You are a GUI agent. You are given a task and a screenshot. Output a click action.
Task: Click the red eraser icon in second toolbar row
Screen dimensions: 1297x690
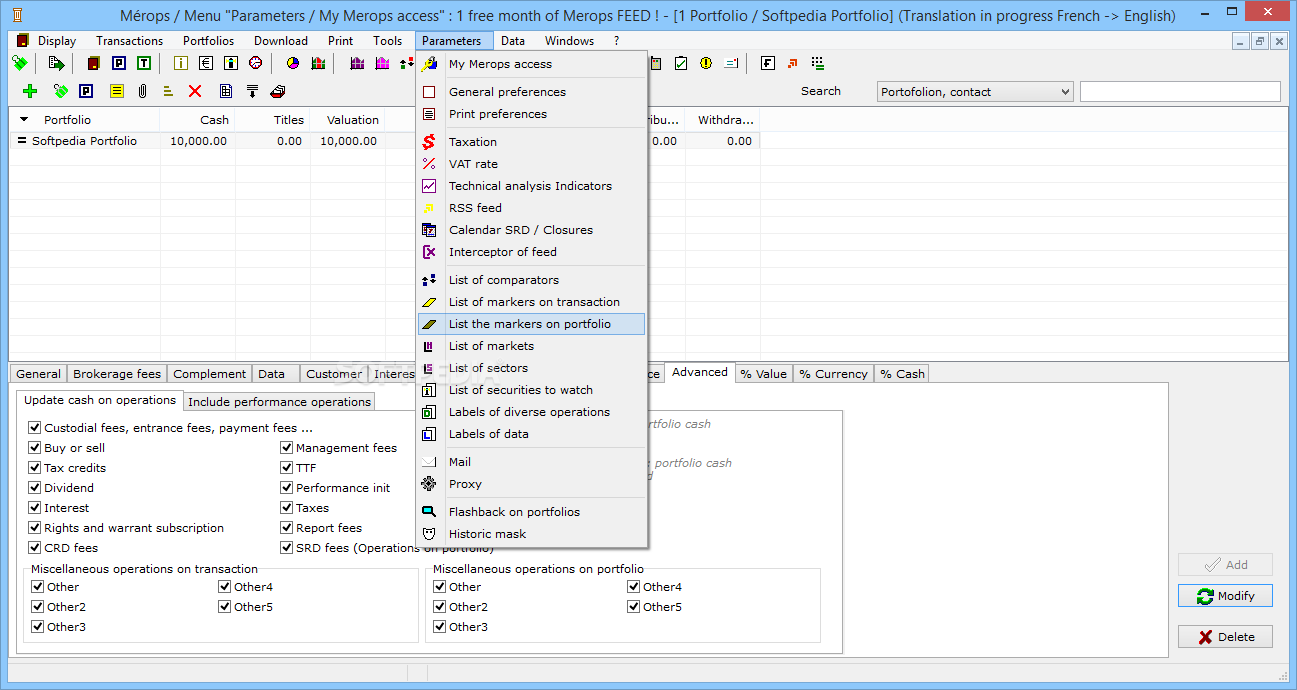278,91
